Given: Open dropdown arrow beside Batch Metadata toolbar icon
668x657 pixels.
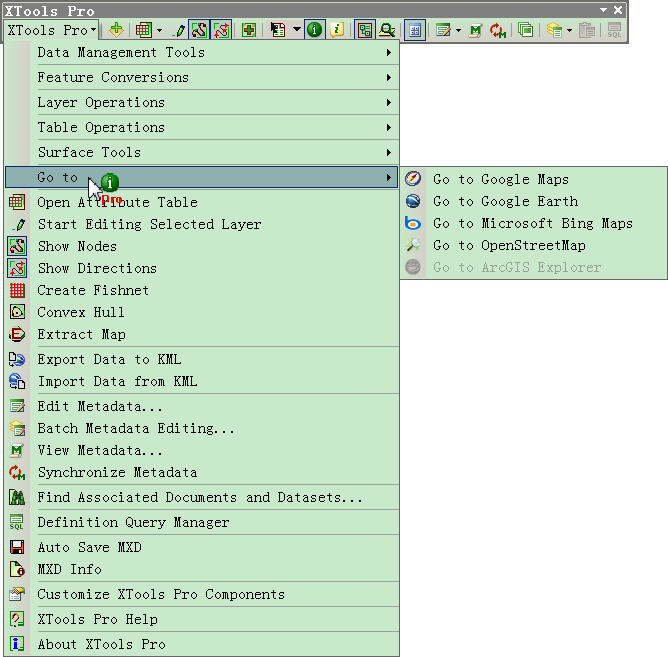Looking at the screenshot, I should 569,30.
